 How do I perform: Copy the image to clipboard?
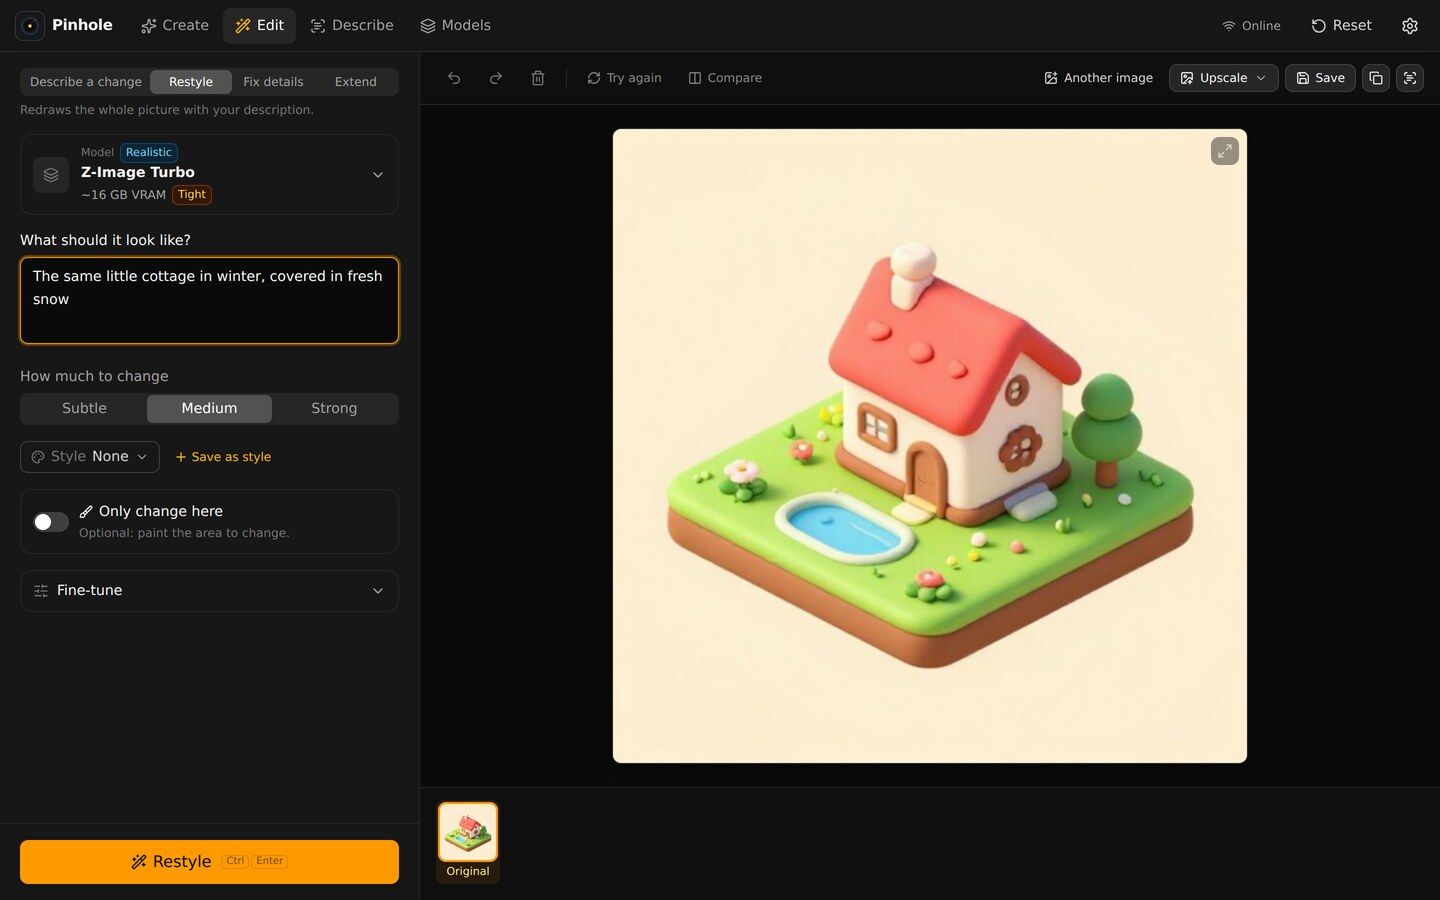tap(1376, 78)
